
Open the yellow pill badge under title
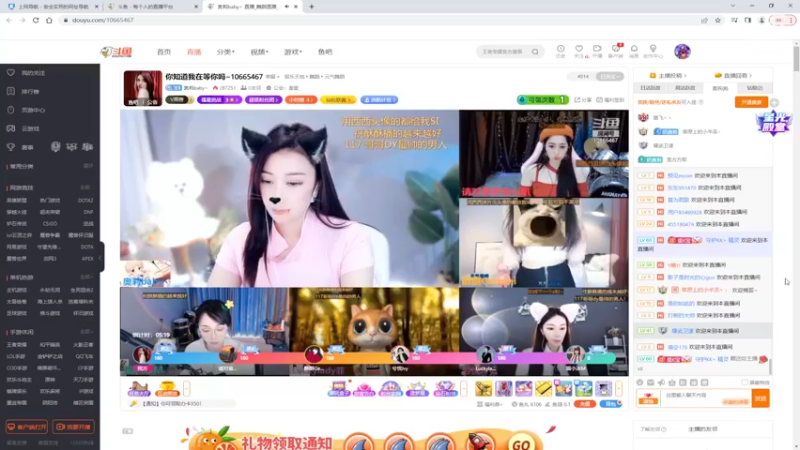tap(337, 99)
